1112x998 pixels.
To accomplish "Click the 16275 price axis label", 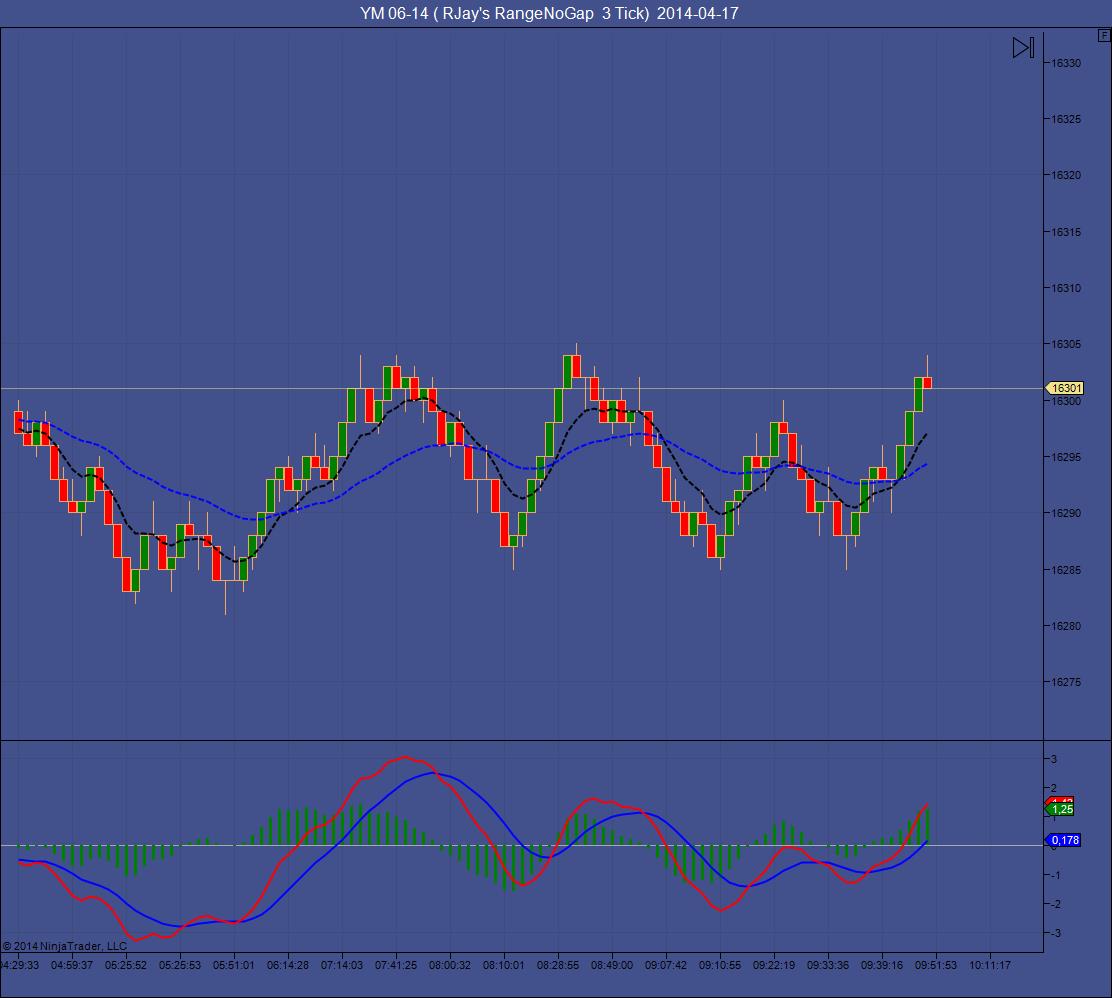I will point(1065,682).
